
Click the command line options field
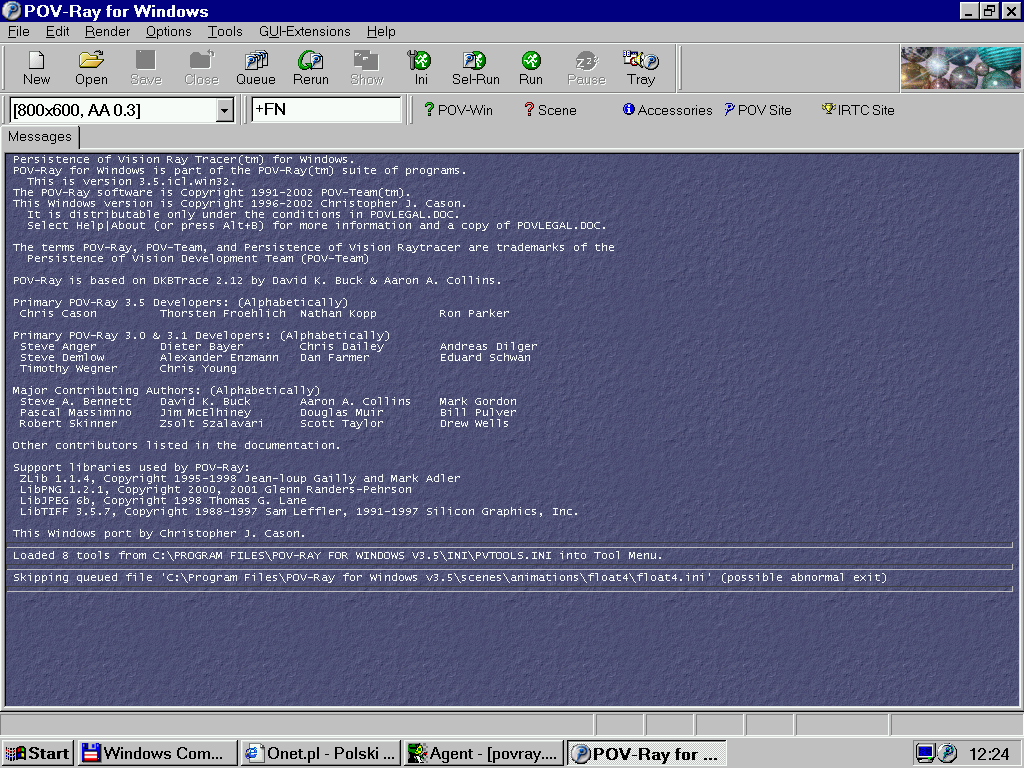click(326, 109)
